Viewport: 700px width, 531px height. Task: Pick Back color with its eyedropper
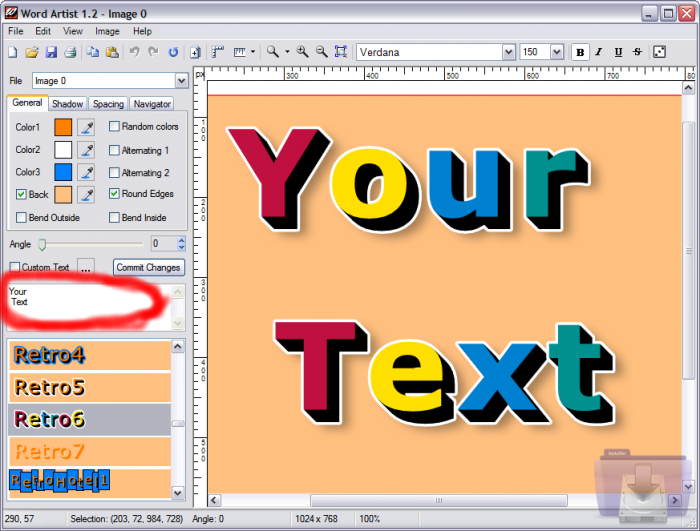tap(86, 195)
